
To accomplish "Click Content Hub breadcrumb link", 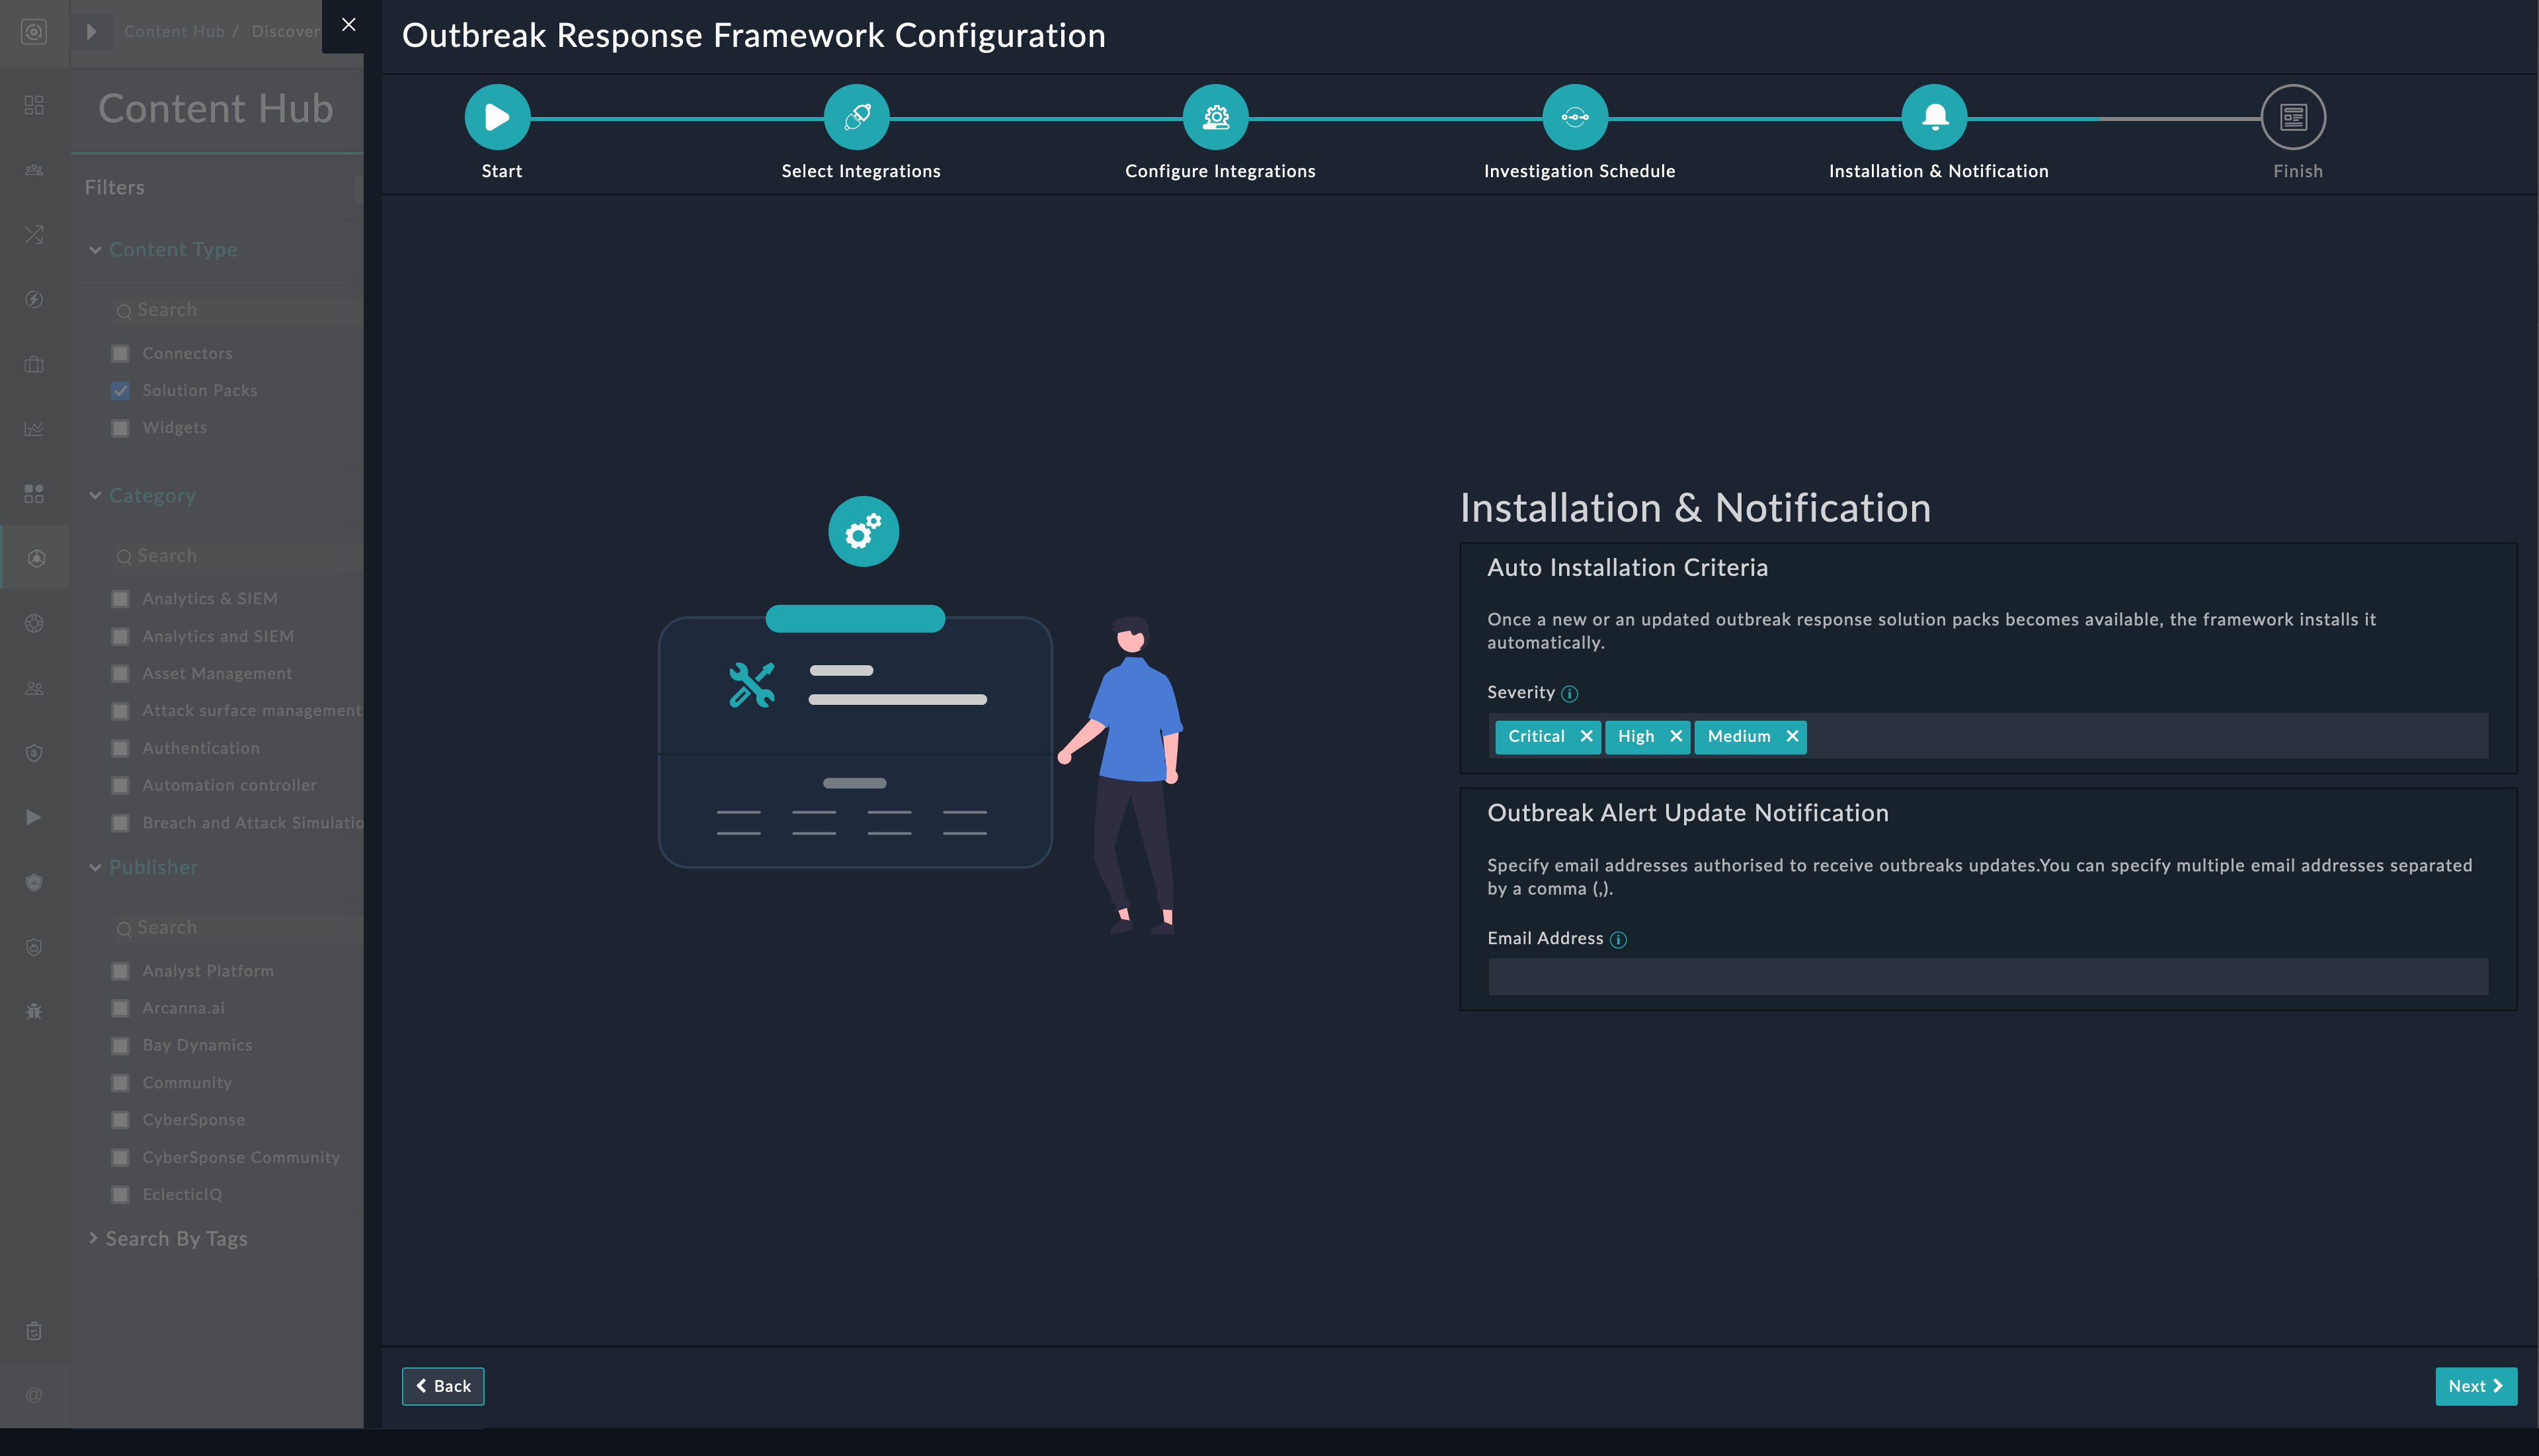I will coord(174,31).
